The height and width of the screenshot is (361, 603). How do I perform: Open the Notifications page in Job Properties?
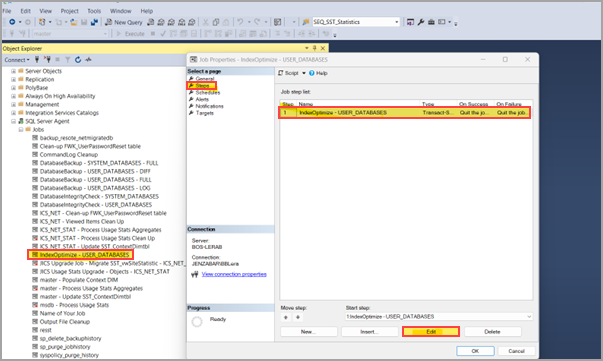209,106
